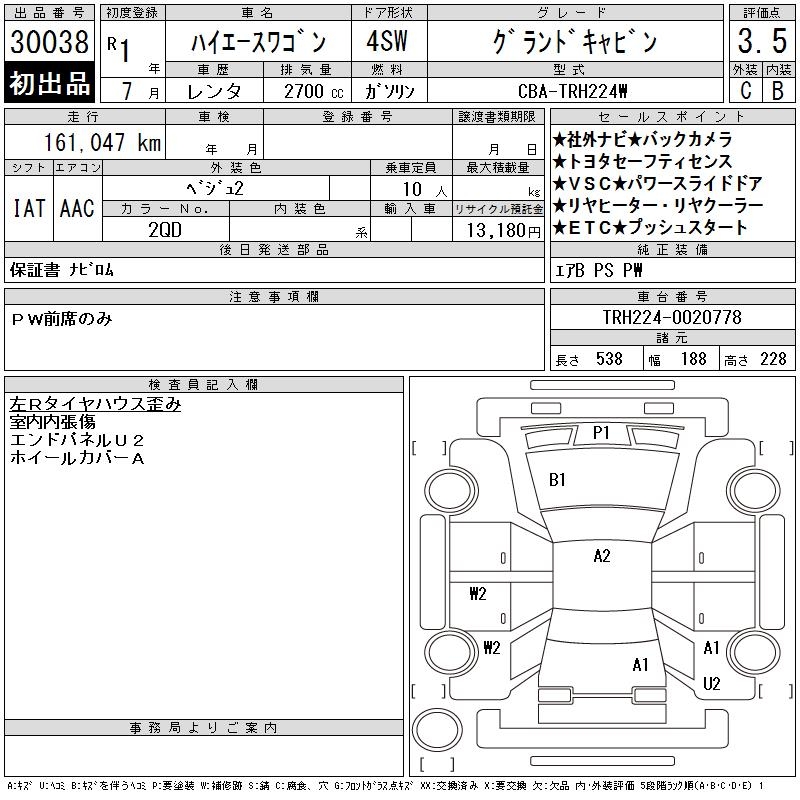Viewport: 800px width, 800px height.
Task: Click the 後日発送部品 header
Action: click(274, 249)
